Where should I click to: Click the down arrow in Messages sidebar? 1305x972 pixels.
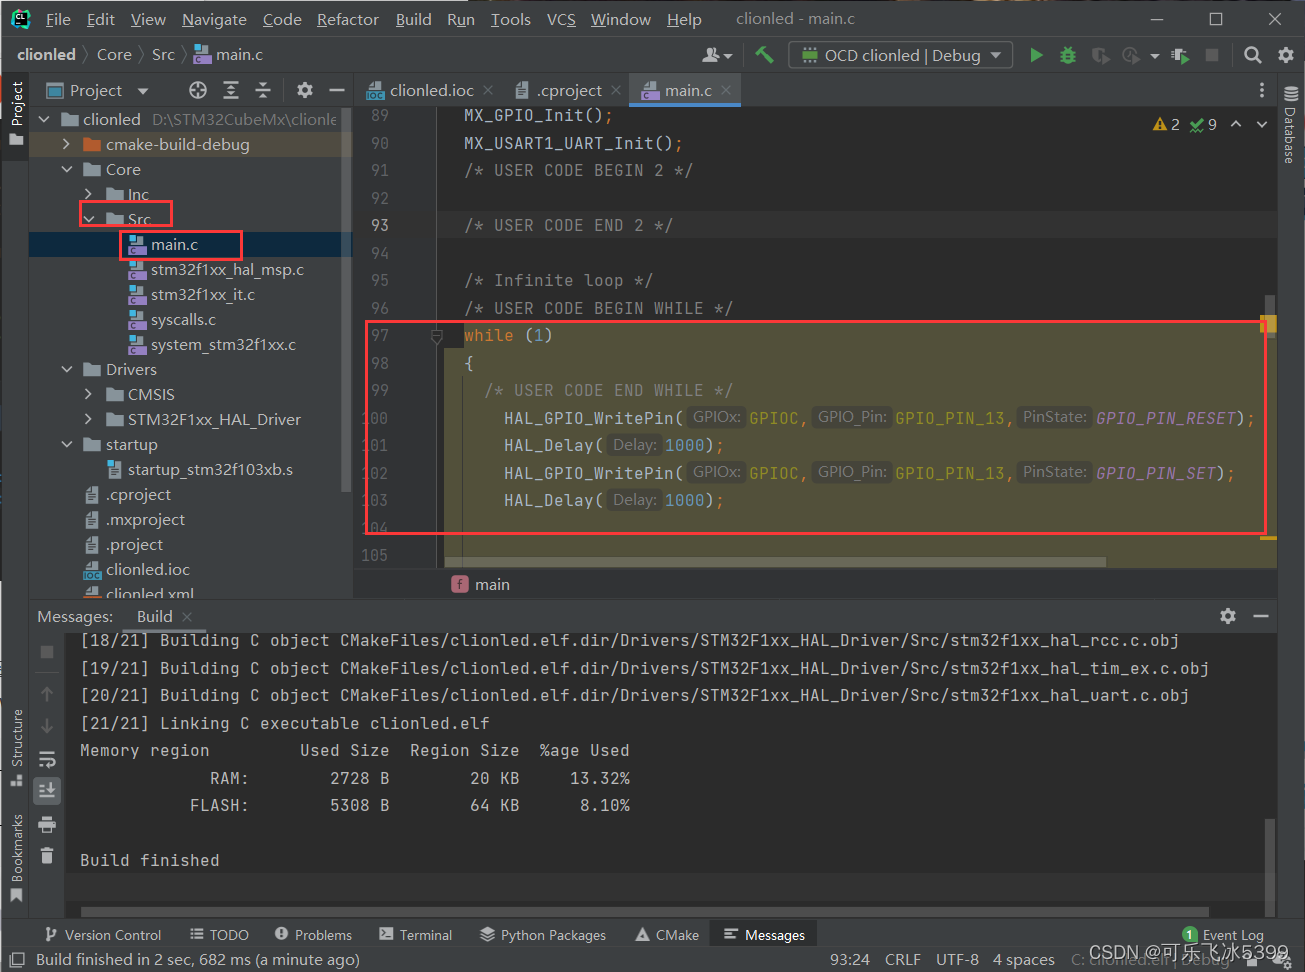pyautogui.click(x=47, y=726)
